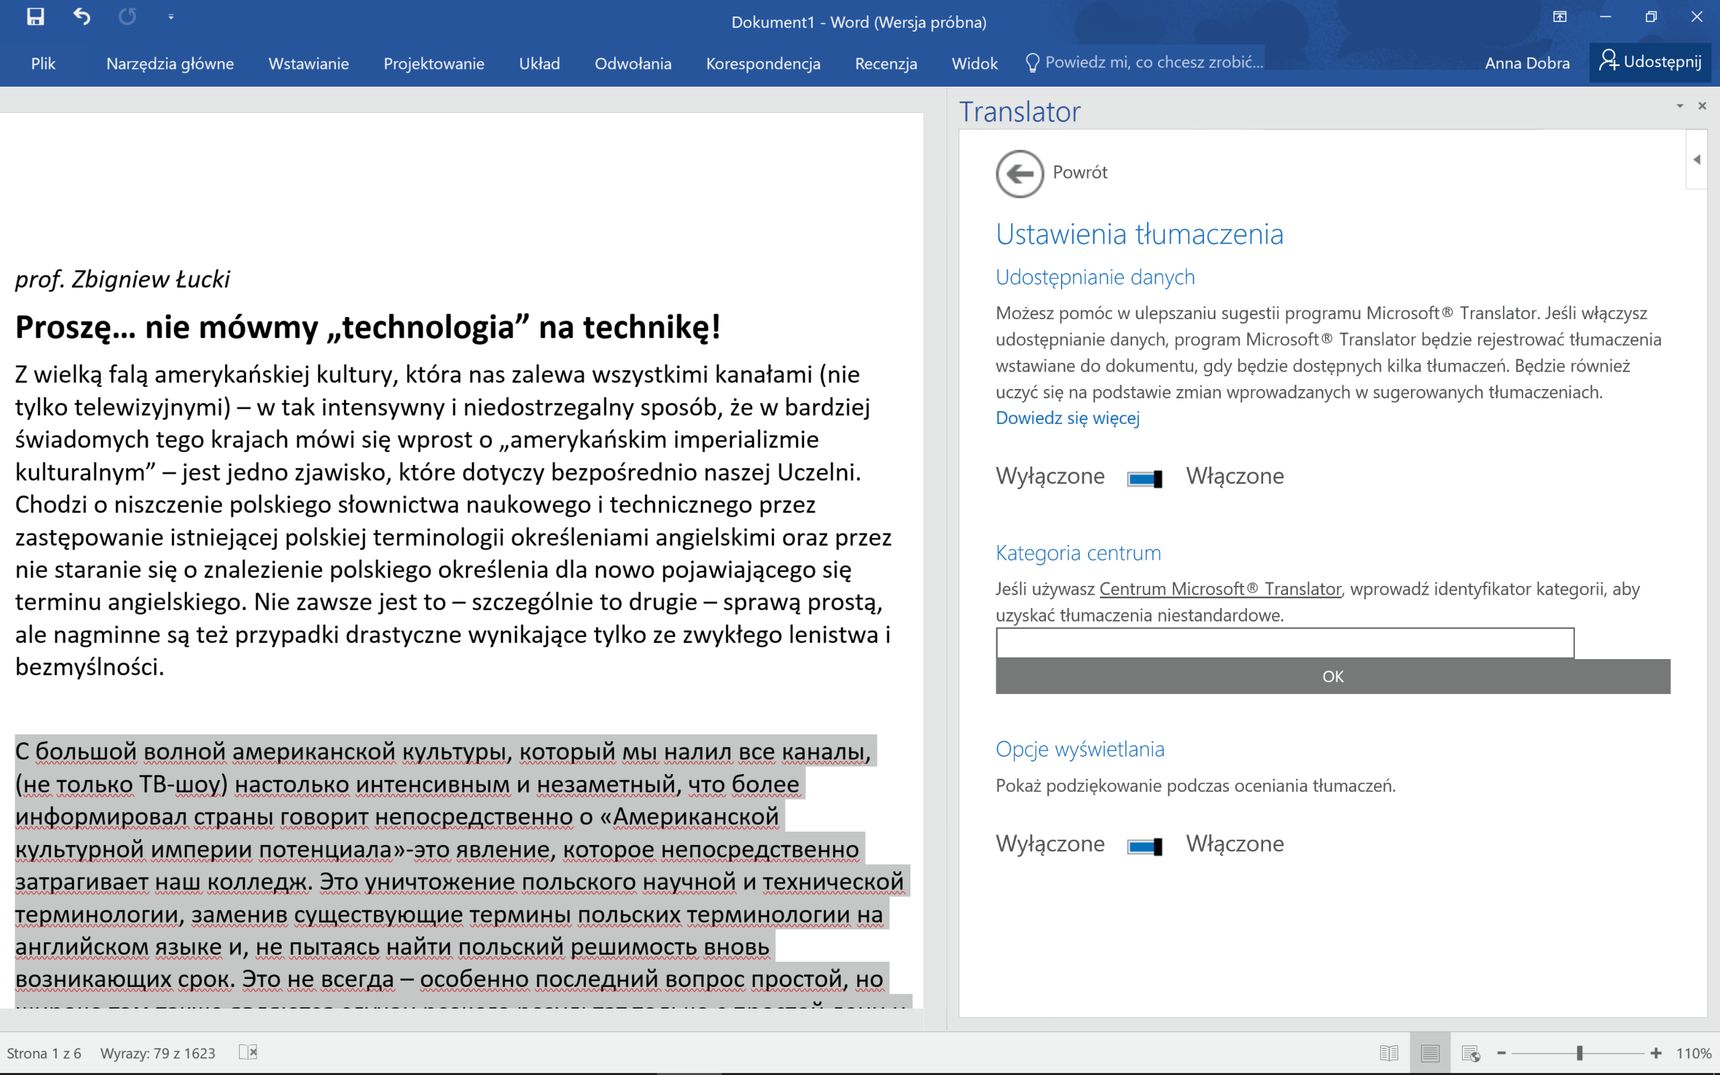
Task: Click the Redo icon in the Quick Access toolbar
Action: pos(127,17)
